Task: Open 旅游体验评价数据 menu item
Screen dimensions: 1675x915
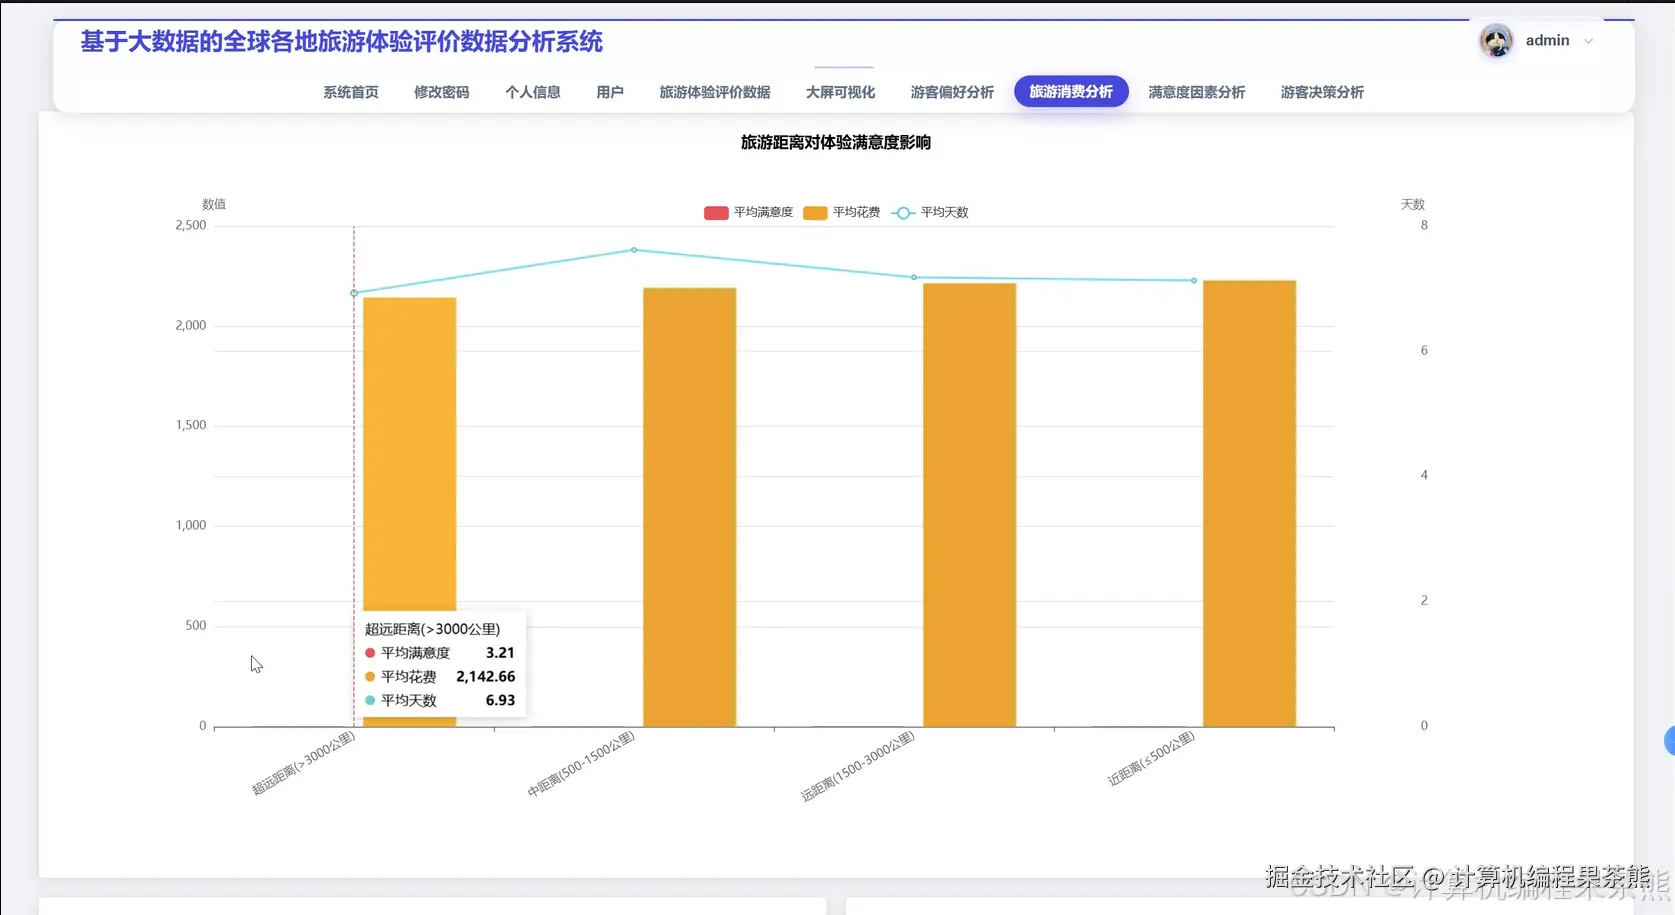Action: tap(714, 92)
